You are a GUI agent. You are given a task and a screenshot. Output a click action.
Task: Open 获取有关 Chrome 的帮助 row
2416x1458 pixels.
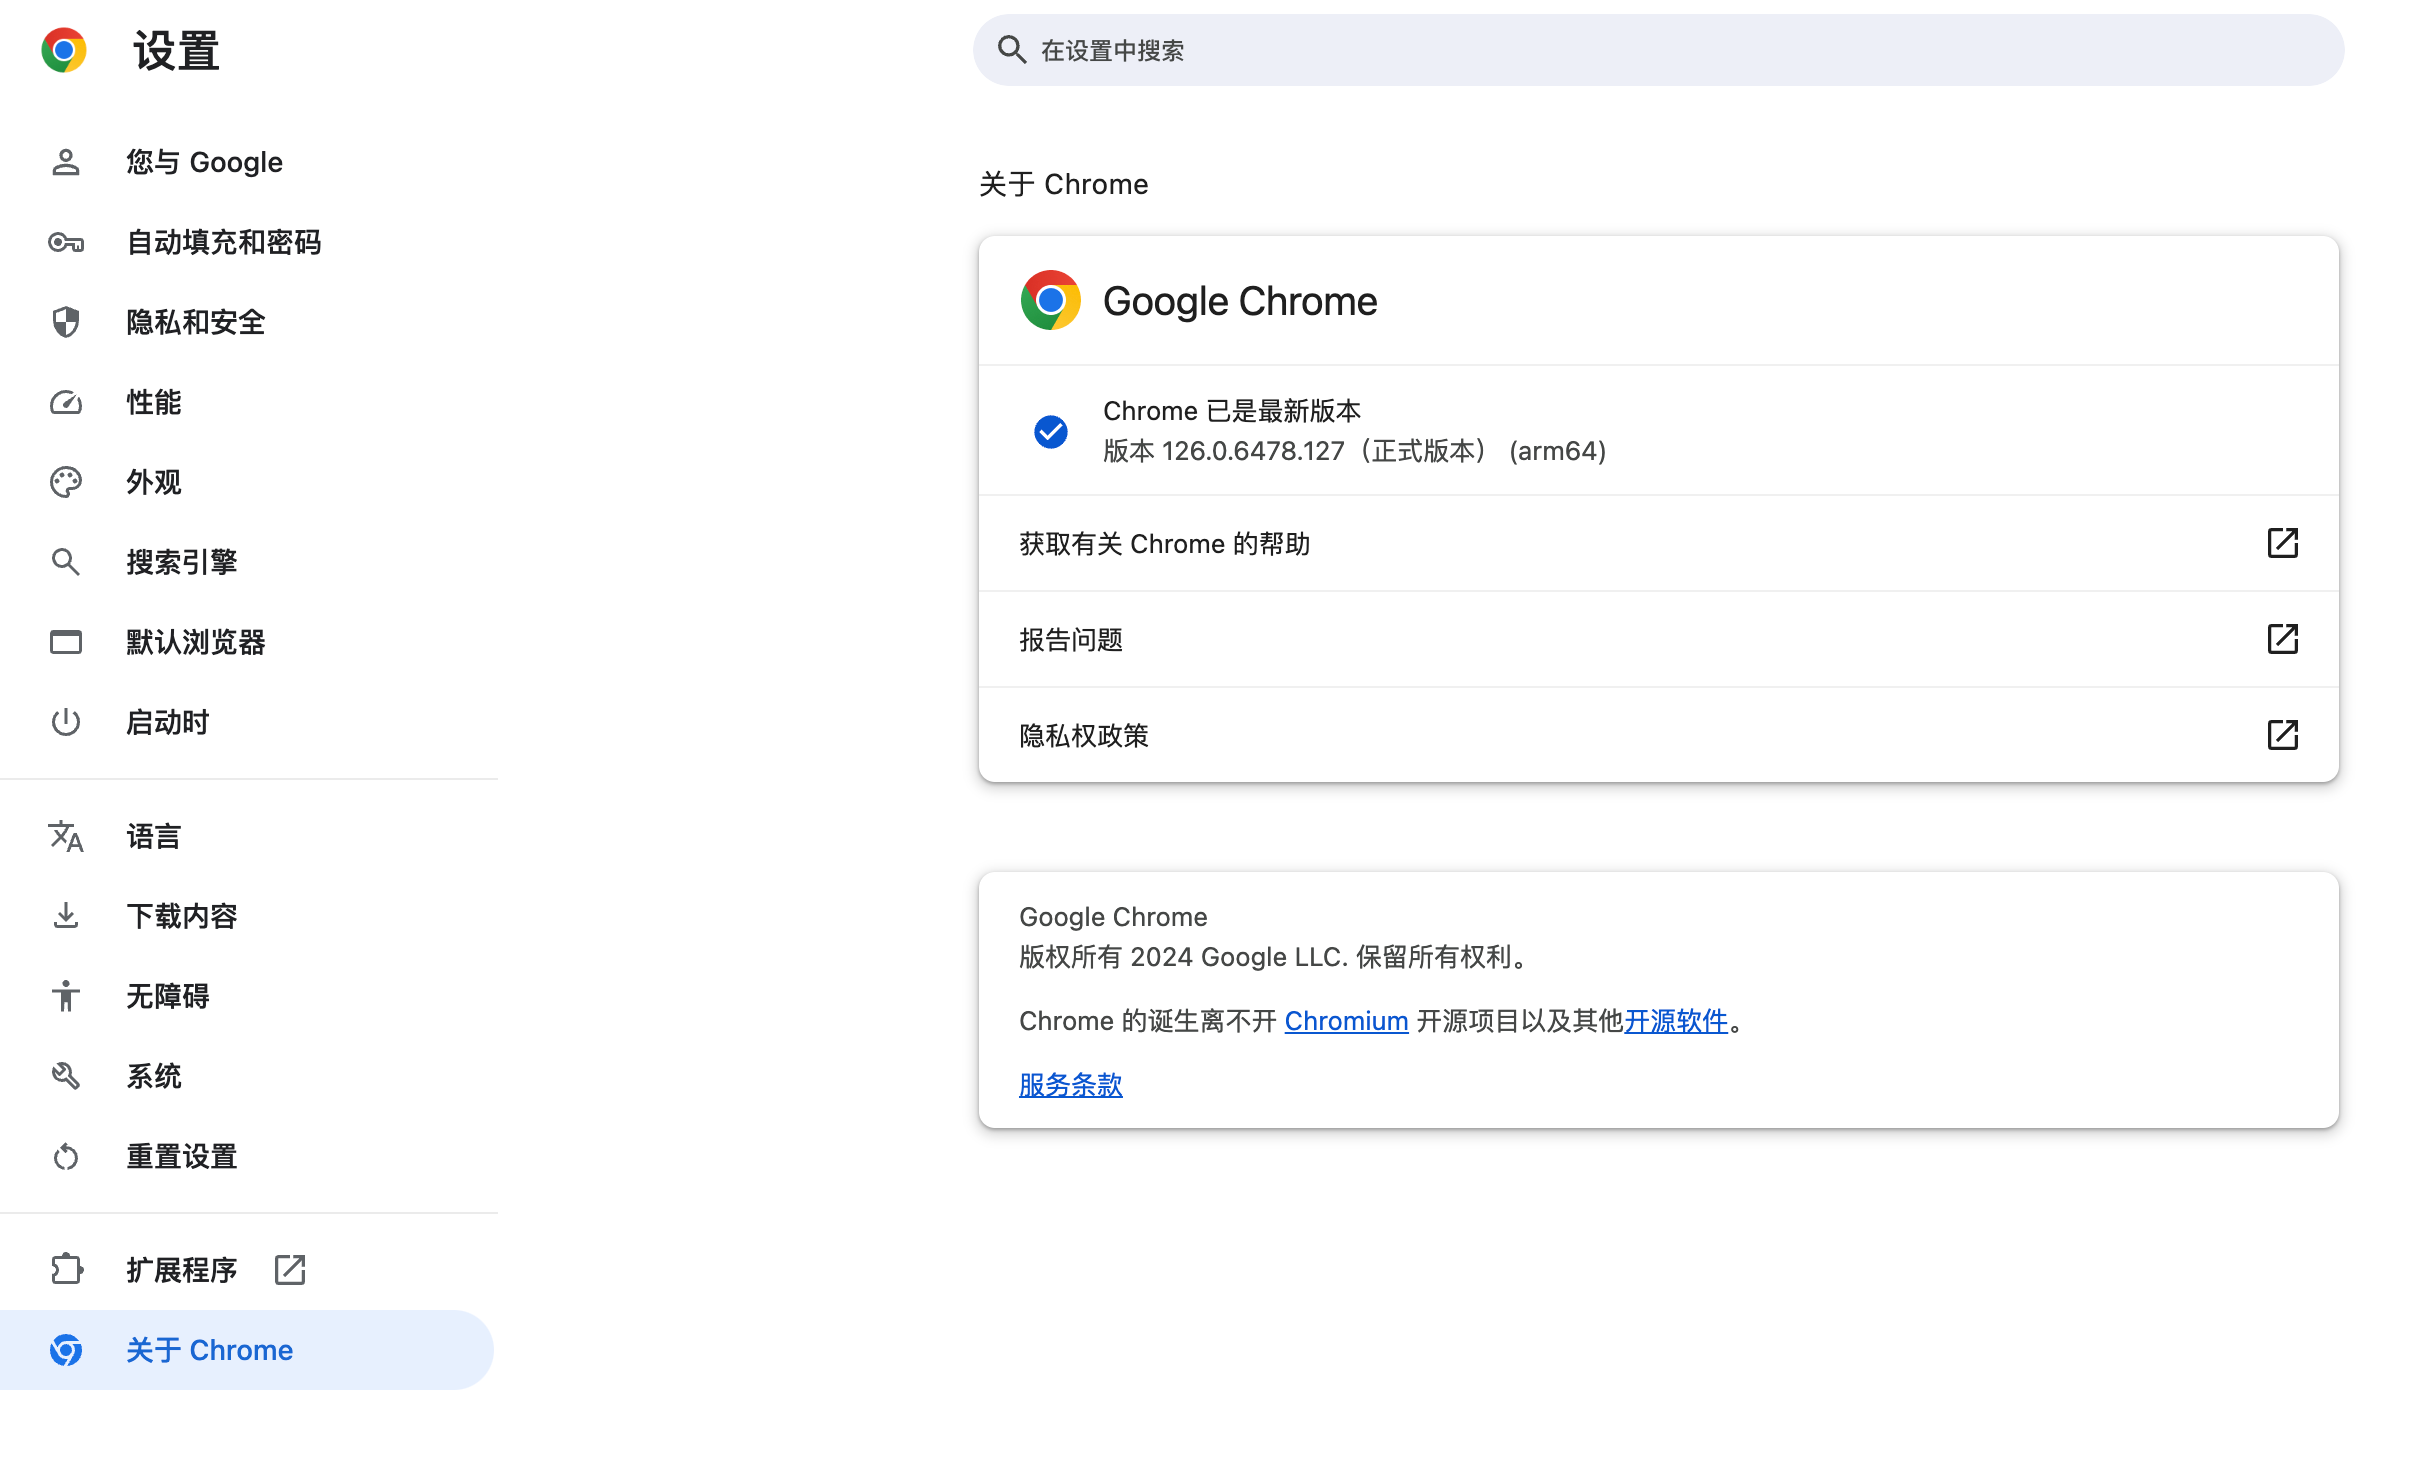tap(1658, 543)
